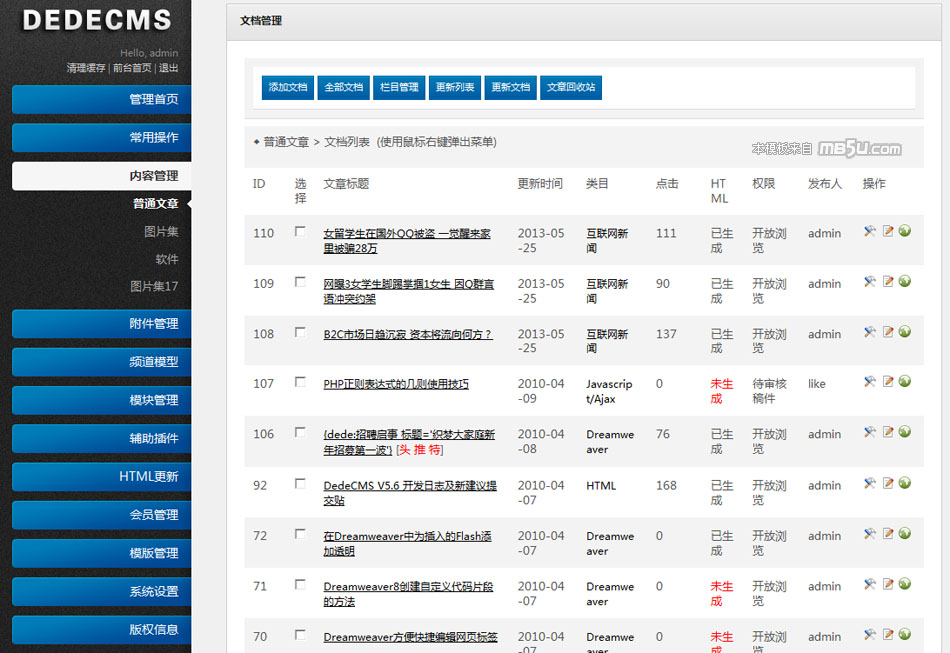Open the tools icon for article 70
The image size is (950, 653).
(x=870, y=634)
